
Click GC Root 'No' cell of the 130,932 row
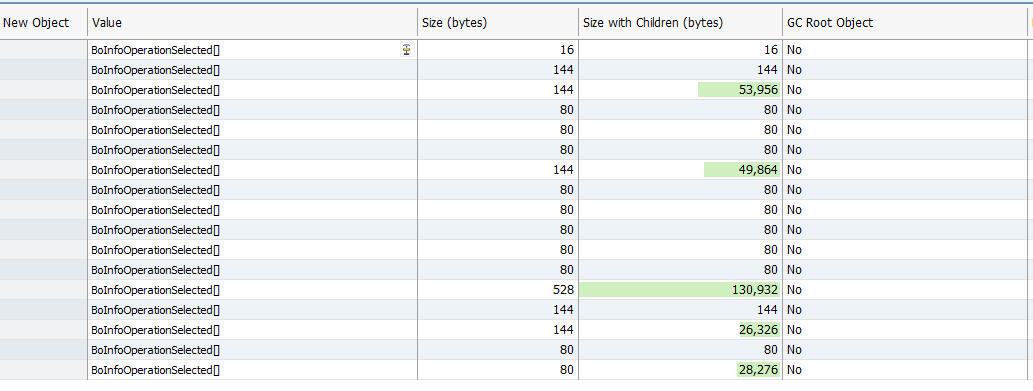tap(795, 290)
